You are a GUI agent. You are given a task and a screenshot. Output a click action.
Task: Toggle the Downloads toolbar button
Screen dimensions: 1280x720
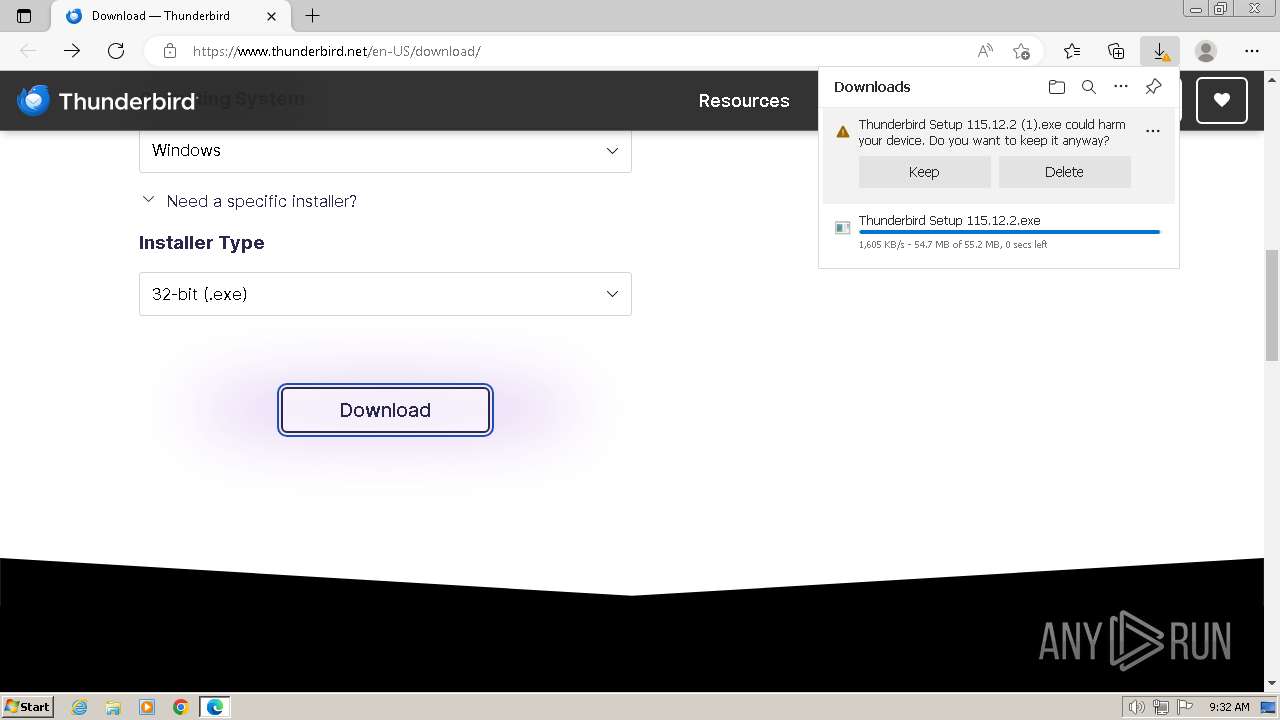(x=1160, y=51)
